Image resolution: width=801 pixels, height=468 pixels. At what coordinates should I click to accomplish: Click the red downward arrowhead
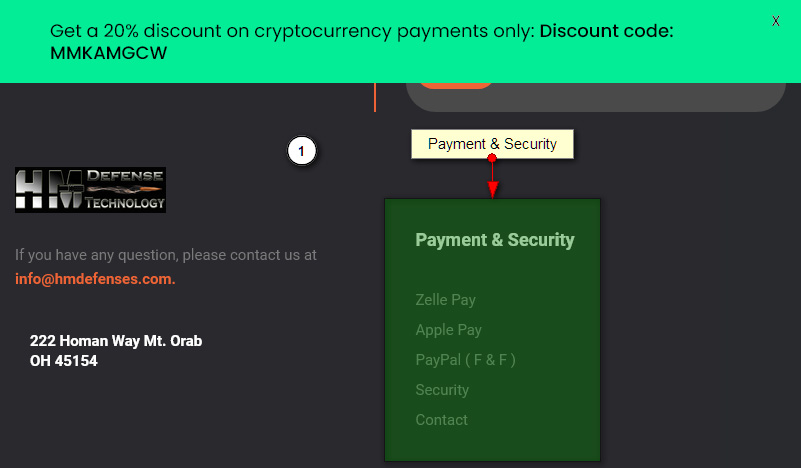(x=492, y=190)
